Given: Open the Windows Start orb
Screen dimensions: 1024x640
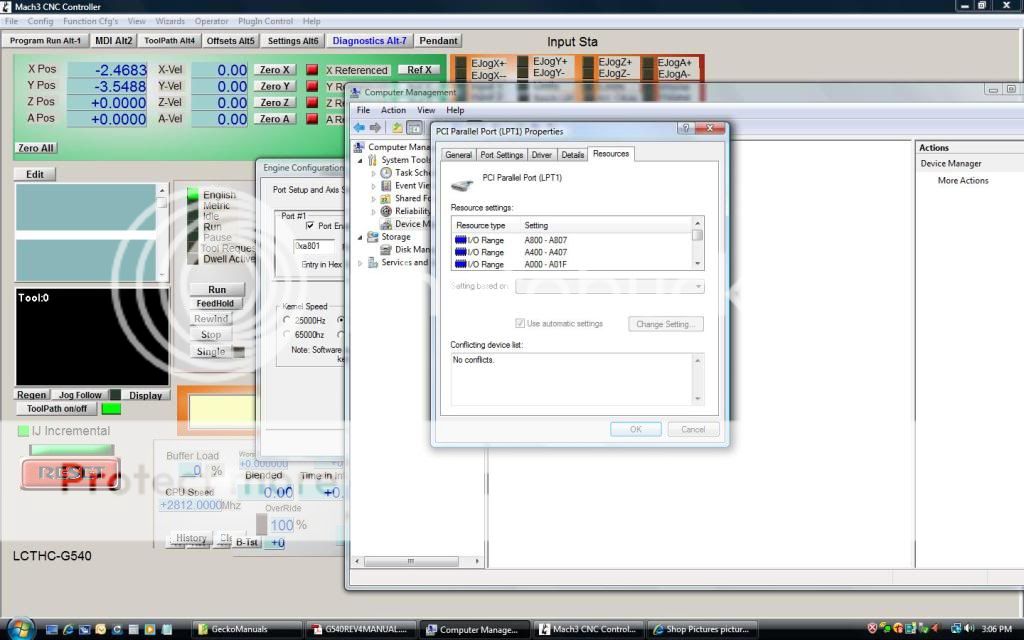Looking at the screenshot, I should click(x=20, y=629).
